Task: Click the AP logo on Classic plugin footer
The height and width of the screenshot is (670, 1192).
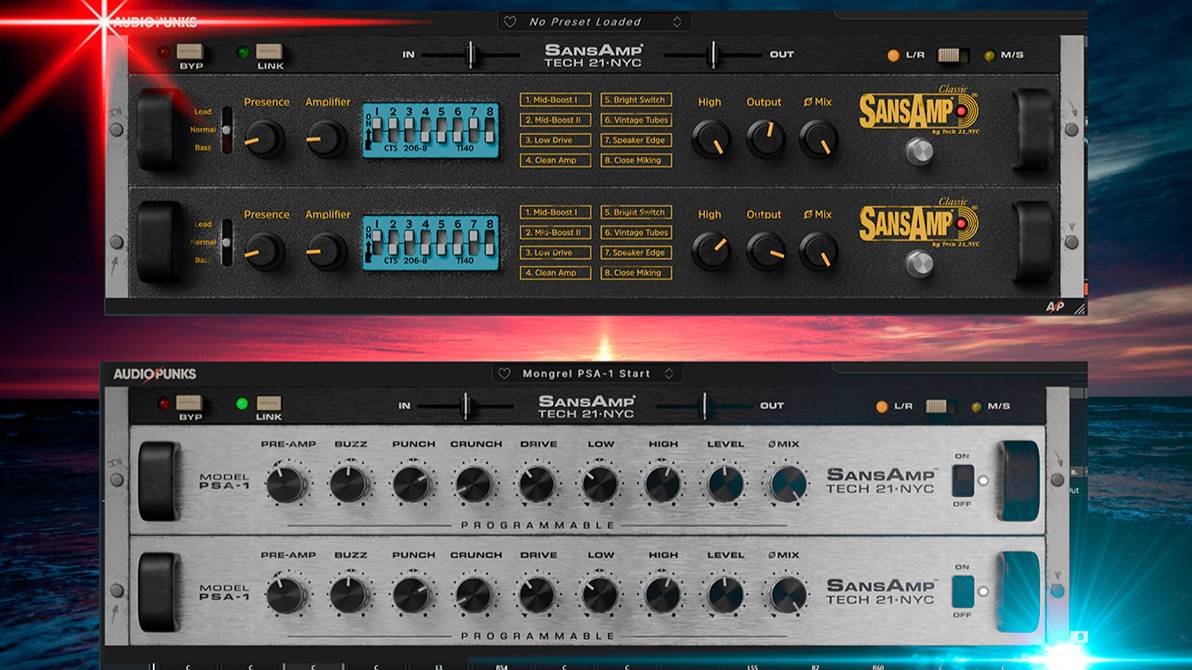Action: pos(1054,307)
